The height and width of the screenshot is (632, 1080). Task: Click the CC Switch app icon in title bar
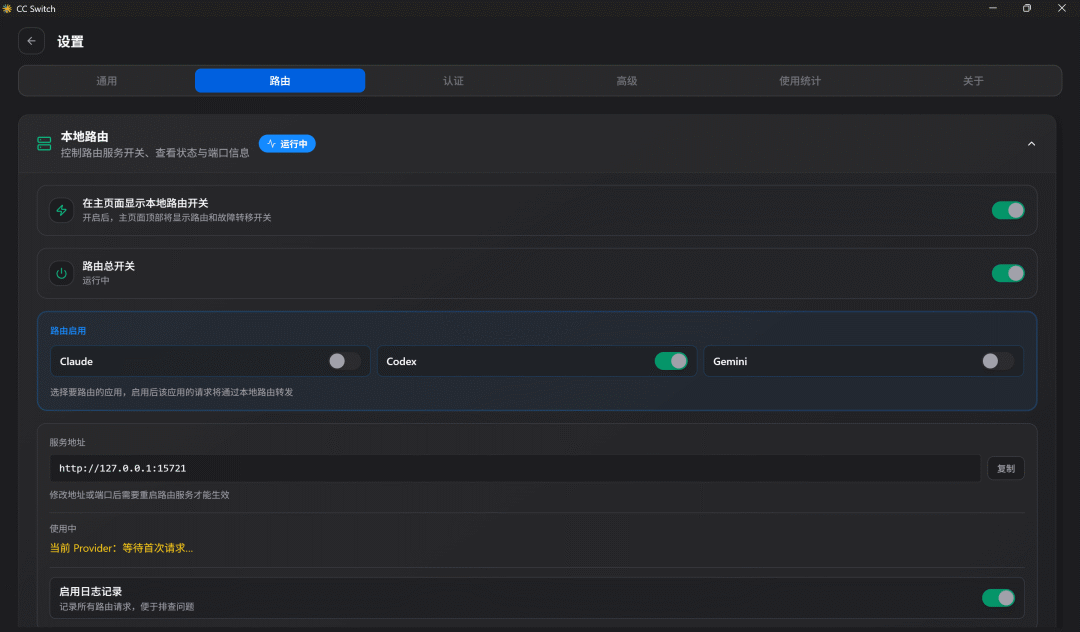(x=7, y=8)
